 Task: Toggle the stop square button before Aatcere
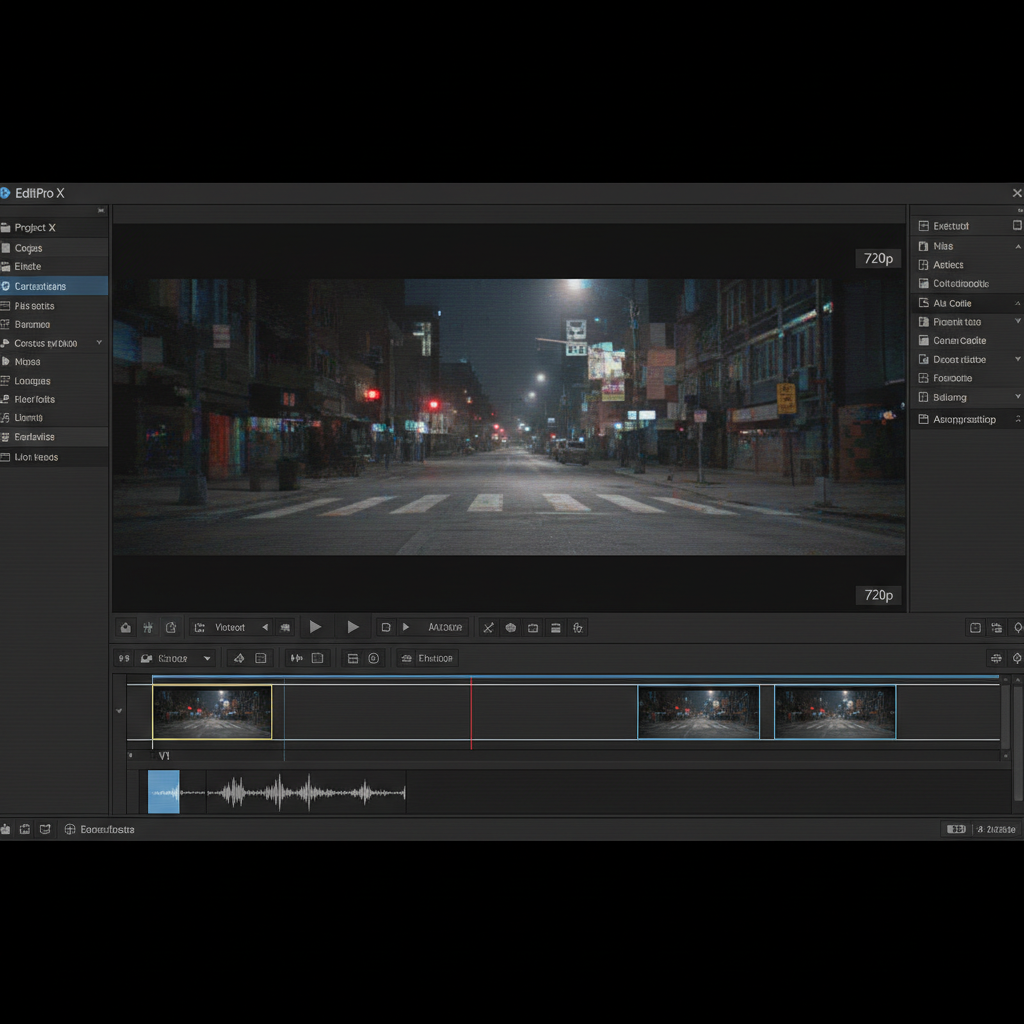click(385, 627)
